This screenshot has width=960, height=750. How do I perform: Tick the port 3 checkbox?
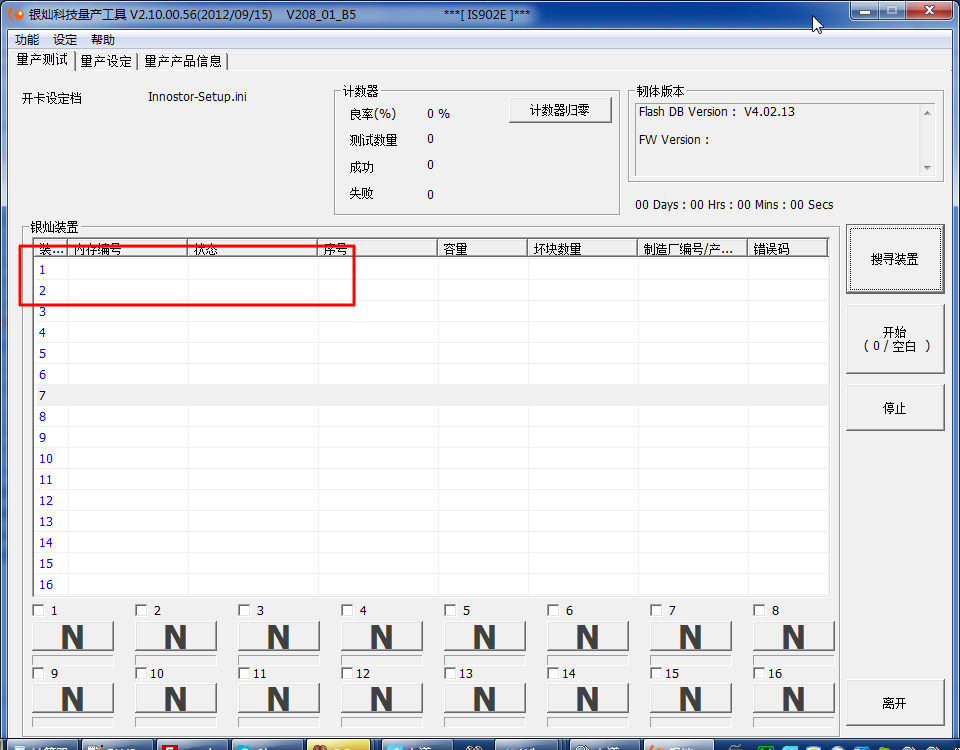pyautogui.click(x=244, y=610)
